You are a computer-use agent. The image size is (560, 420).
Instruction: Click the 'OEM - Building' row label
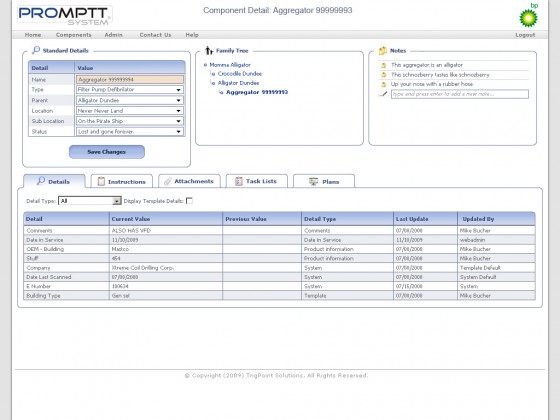[45, 249]
